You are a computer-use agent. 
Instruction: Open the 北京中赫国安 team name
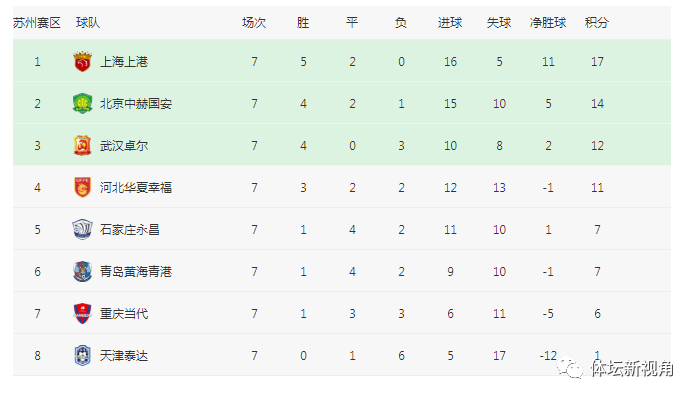tap(136, 104)
